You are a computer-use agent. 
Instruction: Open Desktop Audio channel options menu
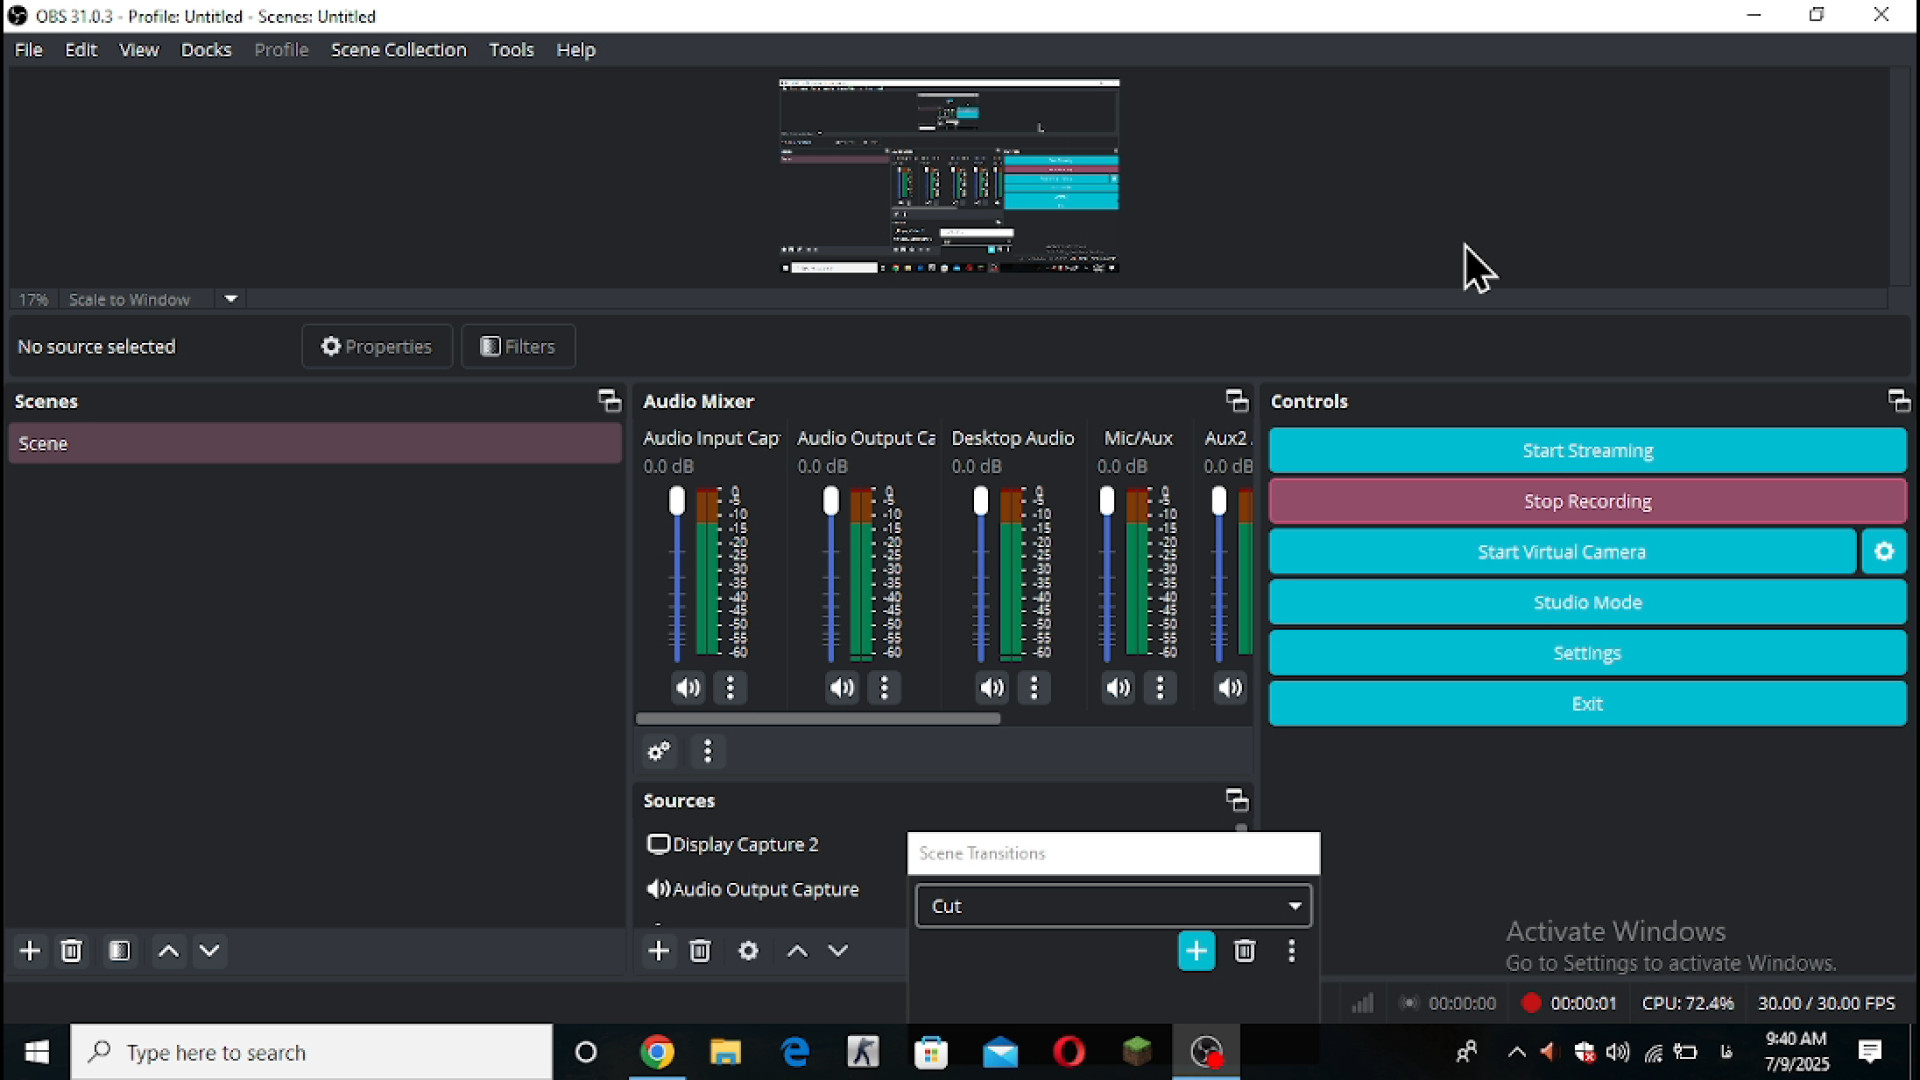(1035, 688)
